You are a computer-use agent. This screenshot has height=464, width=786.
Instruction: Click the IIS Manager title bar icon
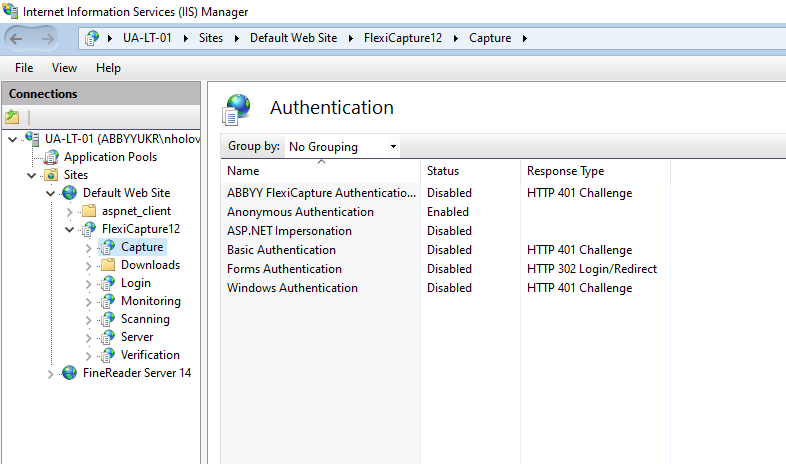[10, 11]
